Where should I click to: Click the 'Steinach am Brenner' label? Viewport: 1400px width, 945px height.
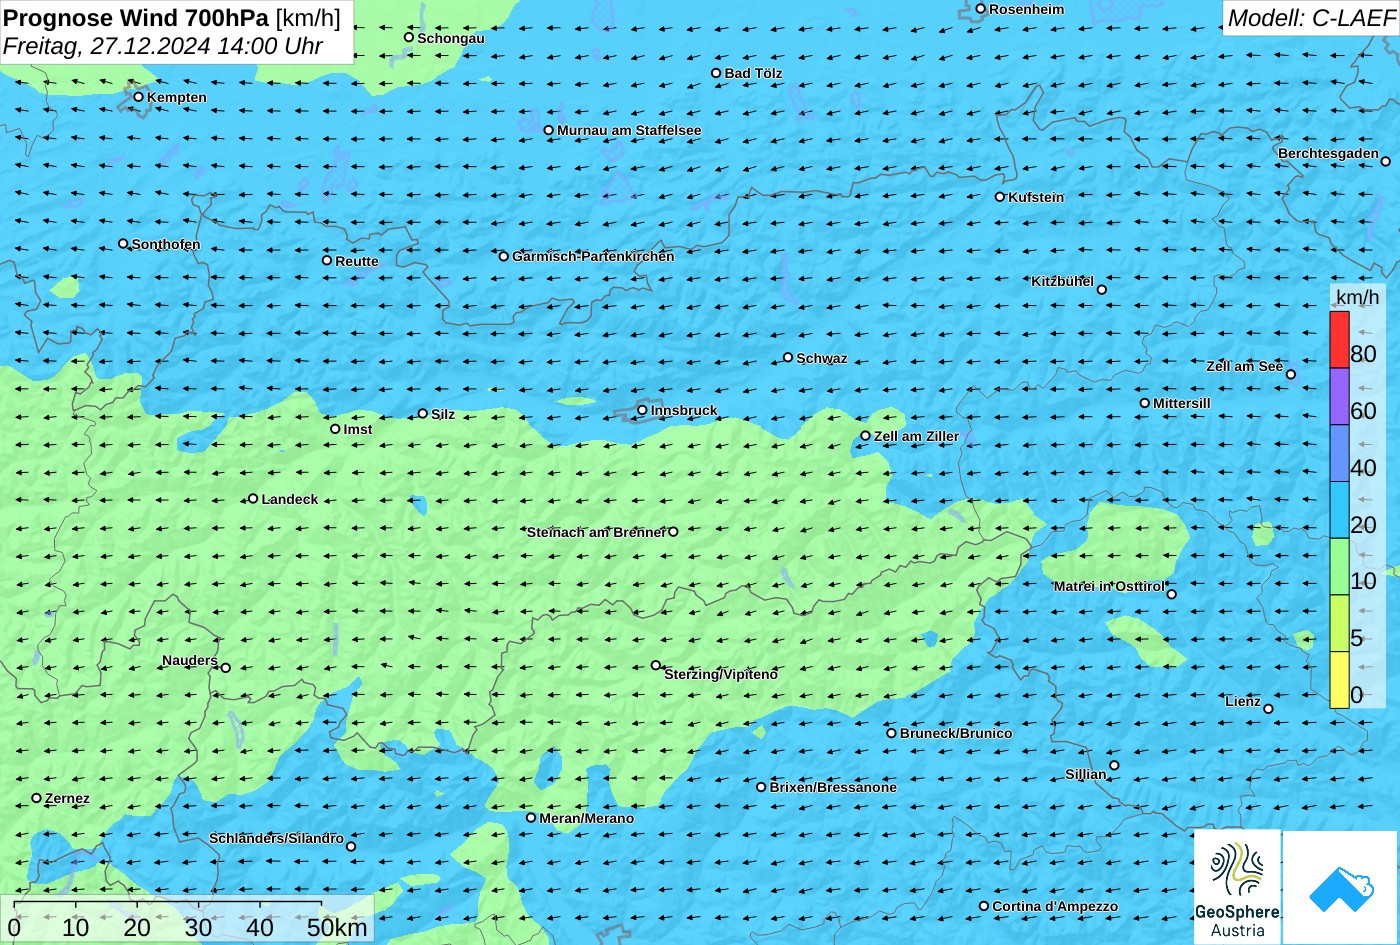596,532
